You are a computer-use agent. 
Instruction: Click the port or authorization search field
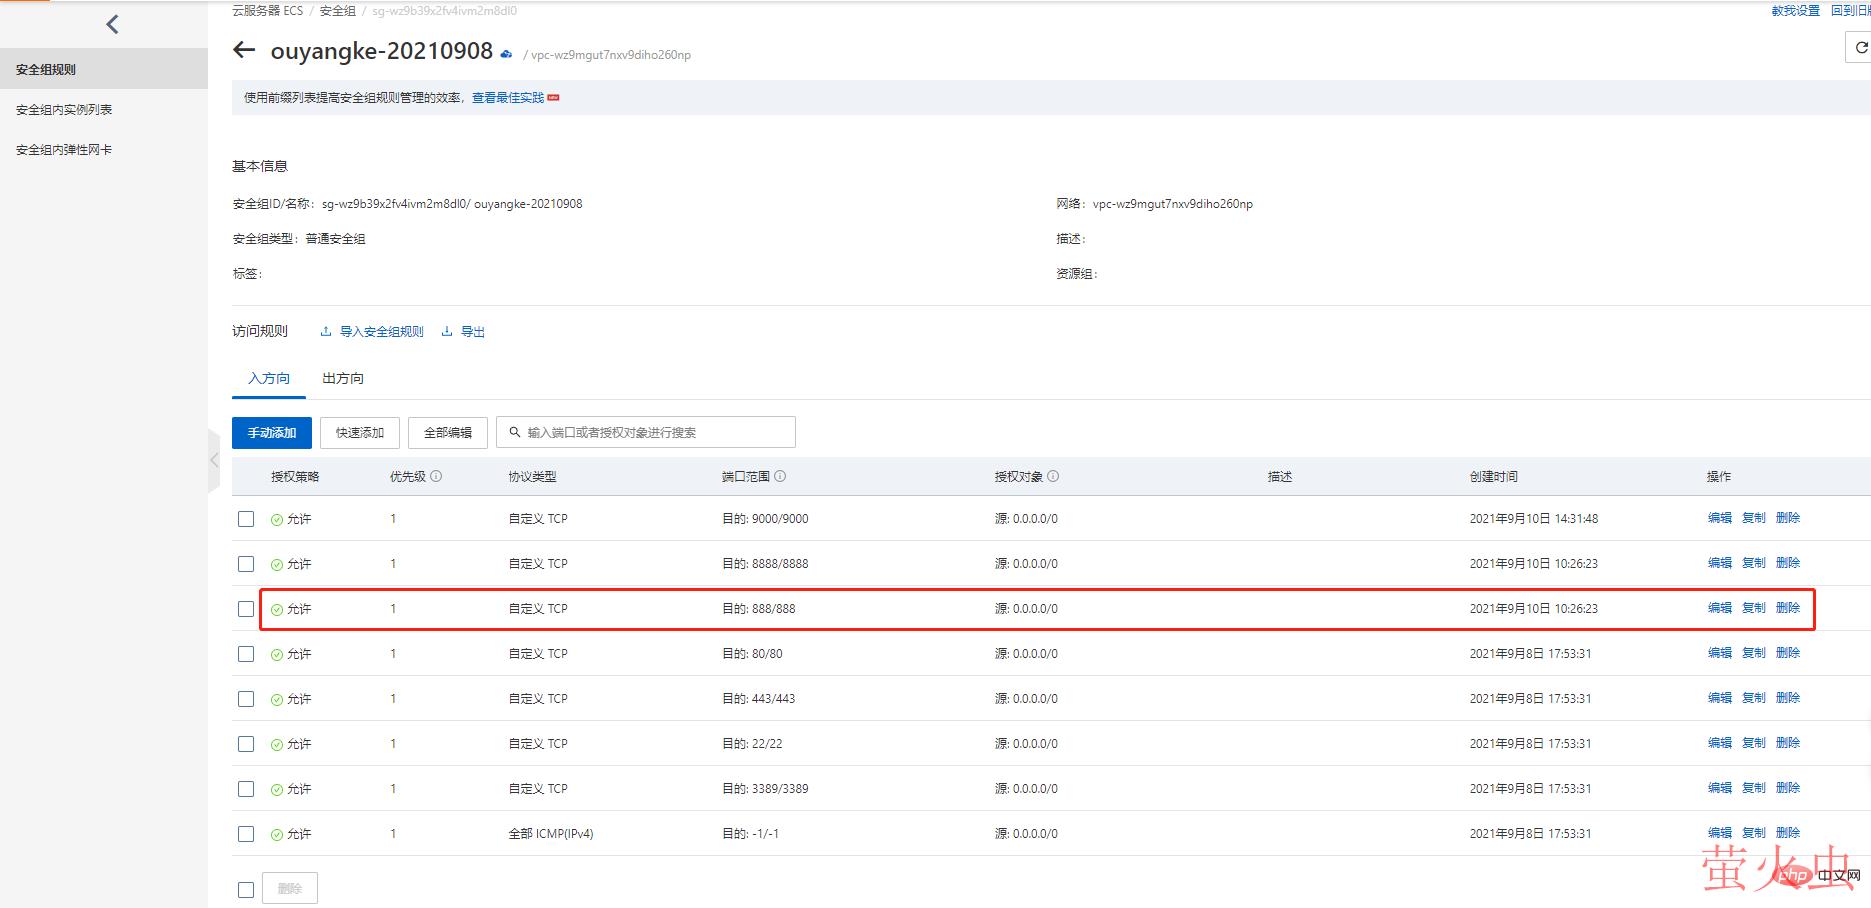(655, 433)
